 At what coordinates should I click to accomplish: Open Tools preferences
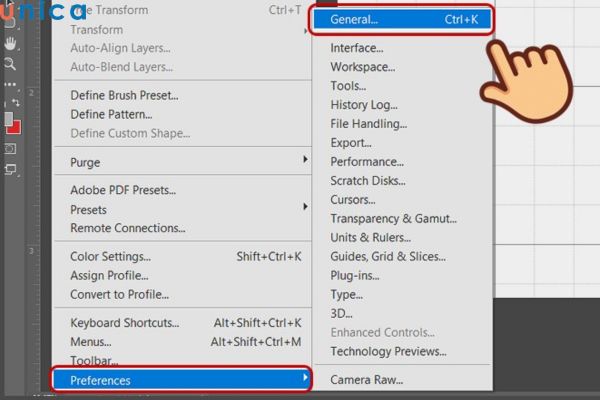(x=402, y=86)
